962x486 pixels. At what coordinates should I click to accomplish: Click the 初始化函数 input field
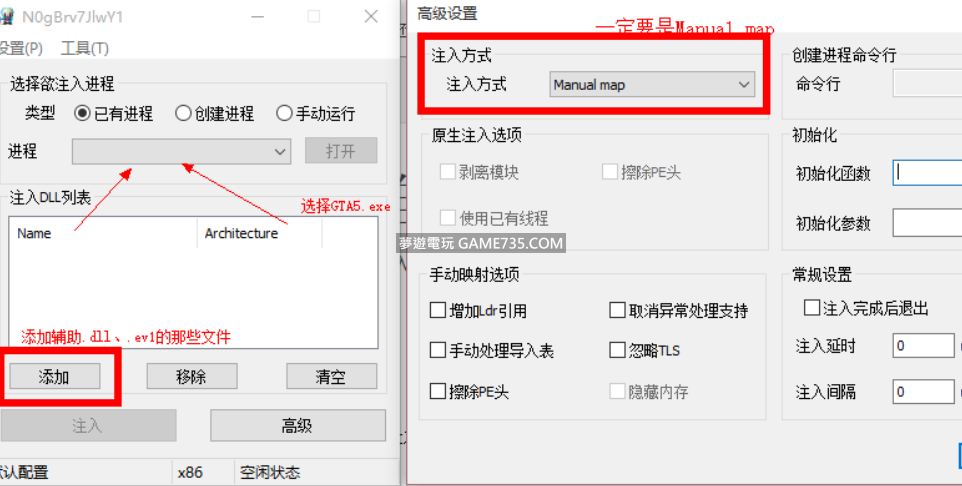coord(927,173)
